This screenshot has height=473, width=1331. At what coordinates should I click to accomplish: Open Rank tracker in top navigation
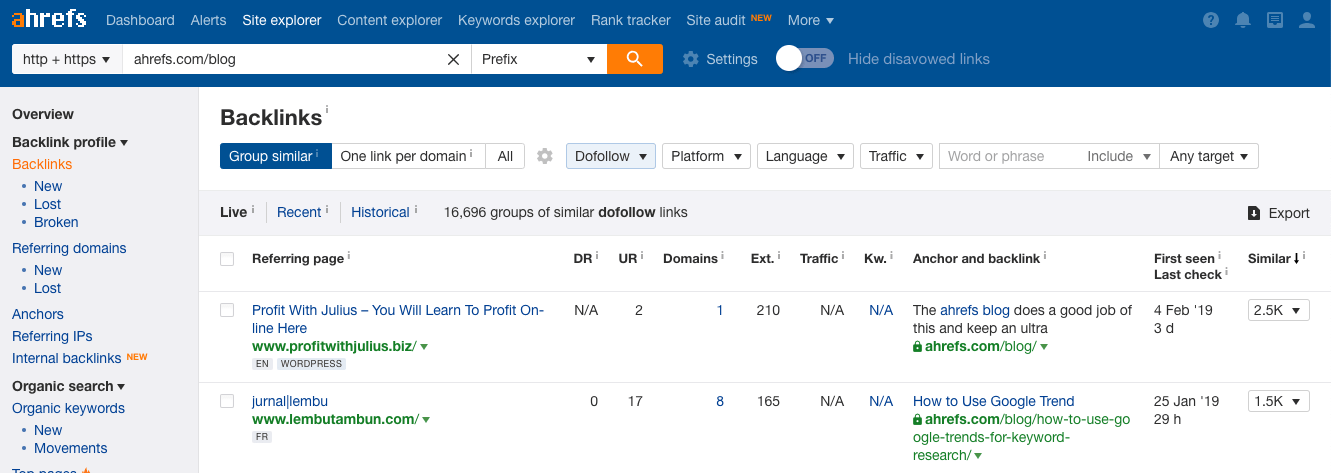tap(631, 20)
